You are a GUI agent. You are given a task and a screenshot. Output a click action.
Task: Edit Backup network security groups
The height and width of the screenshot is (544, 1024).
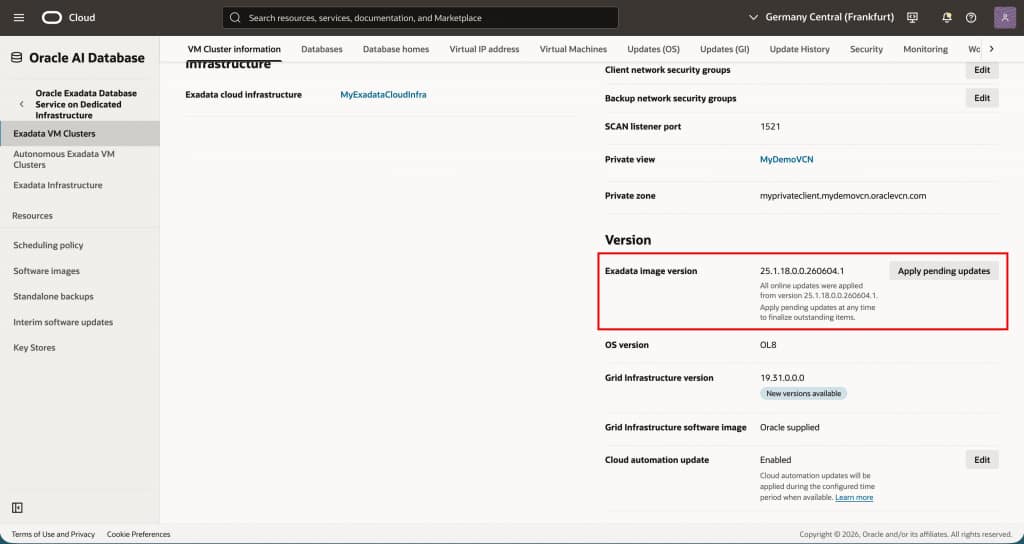982,98
